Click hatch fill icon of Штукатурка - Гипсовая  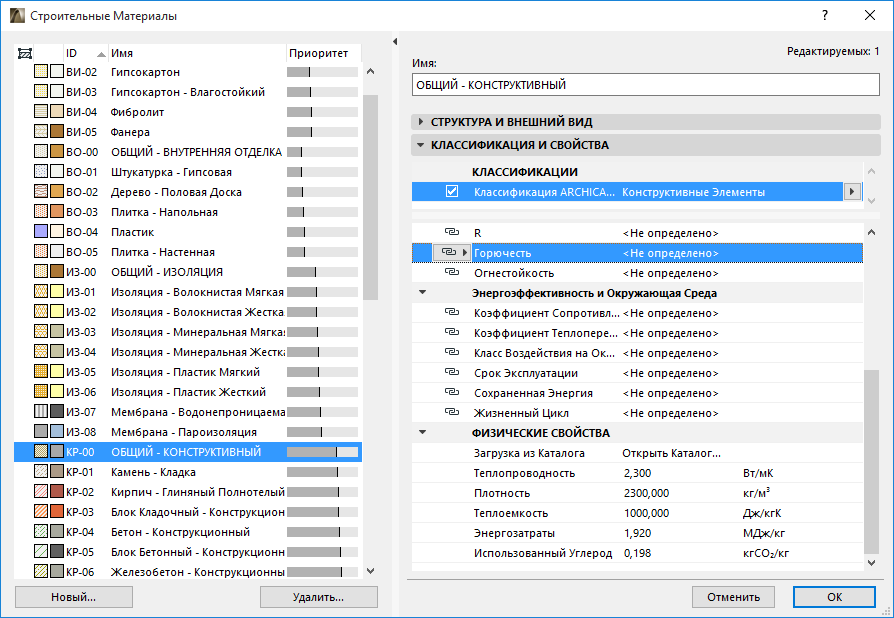pyautogui.click(x=40, y=172)
